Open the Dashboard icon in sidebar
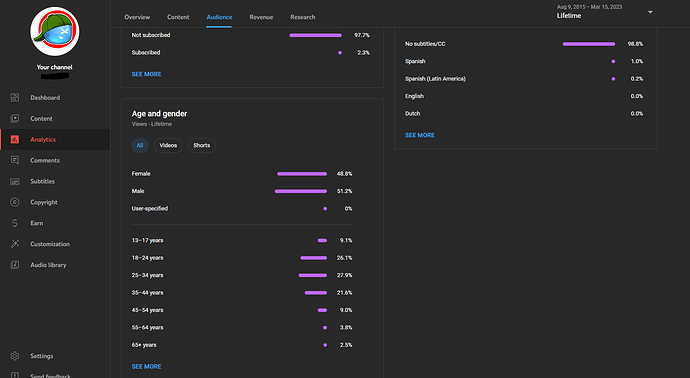The height and width of the screenshot is (378, 690). (15, 98)
